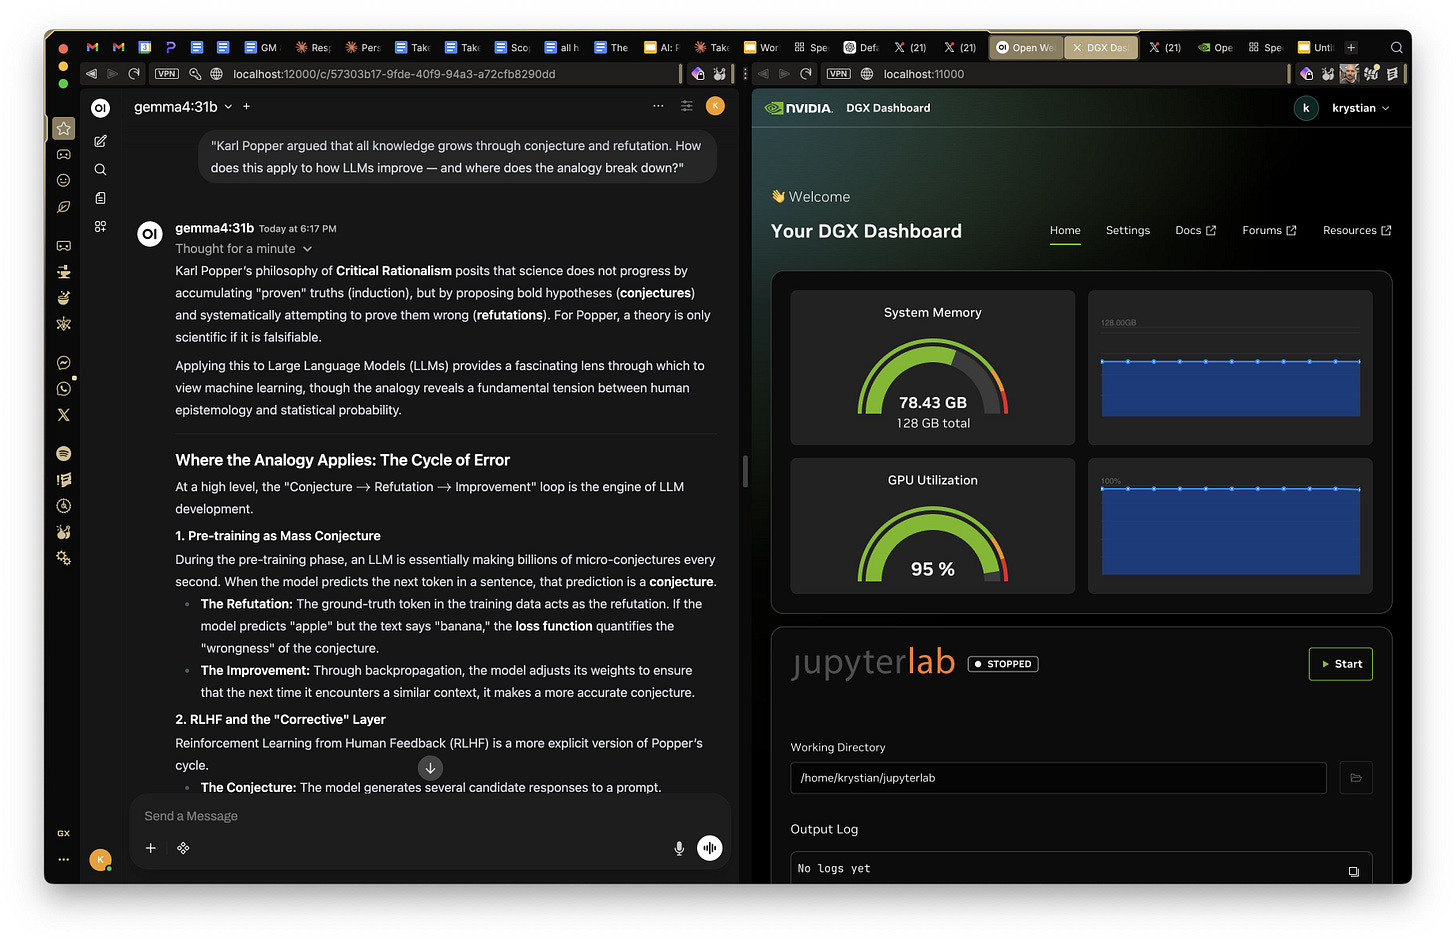Click the STOPPED status badge

coord(1003,664)
